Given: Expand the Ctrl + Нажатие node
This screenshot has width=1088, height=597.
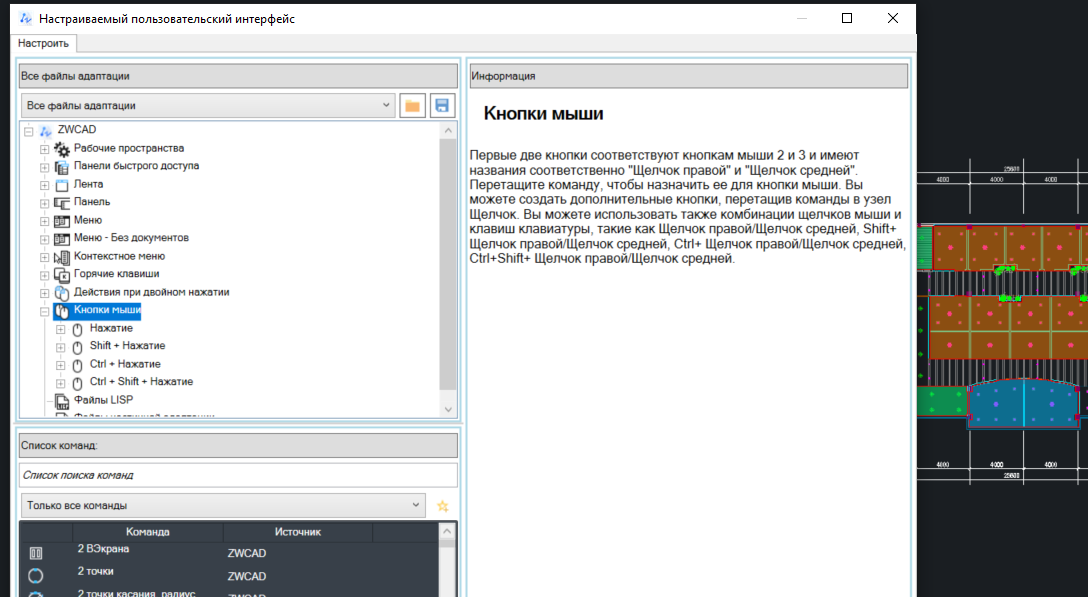Looking at the screenshot, I should (x=60, y=365).
